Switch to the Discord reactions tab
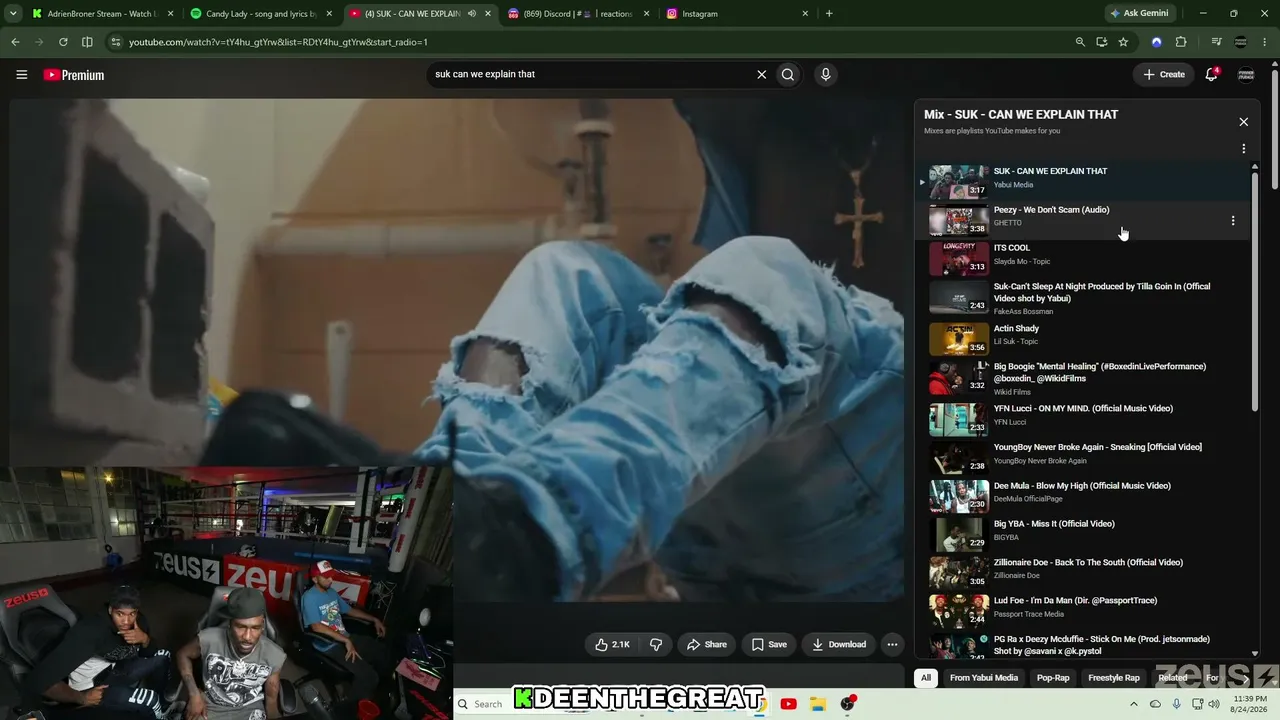This screenshot has width=1280, height=720. click(x=577, y=14)
